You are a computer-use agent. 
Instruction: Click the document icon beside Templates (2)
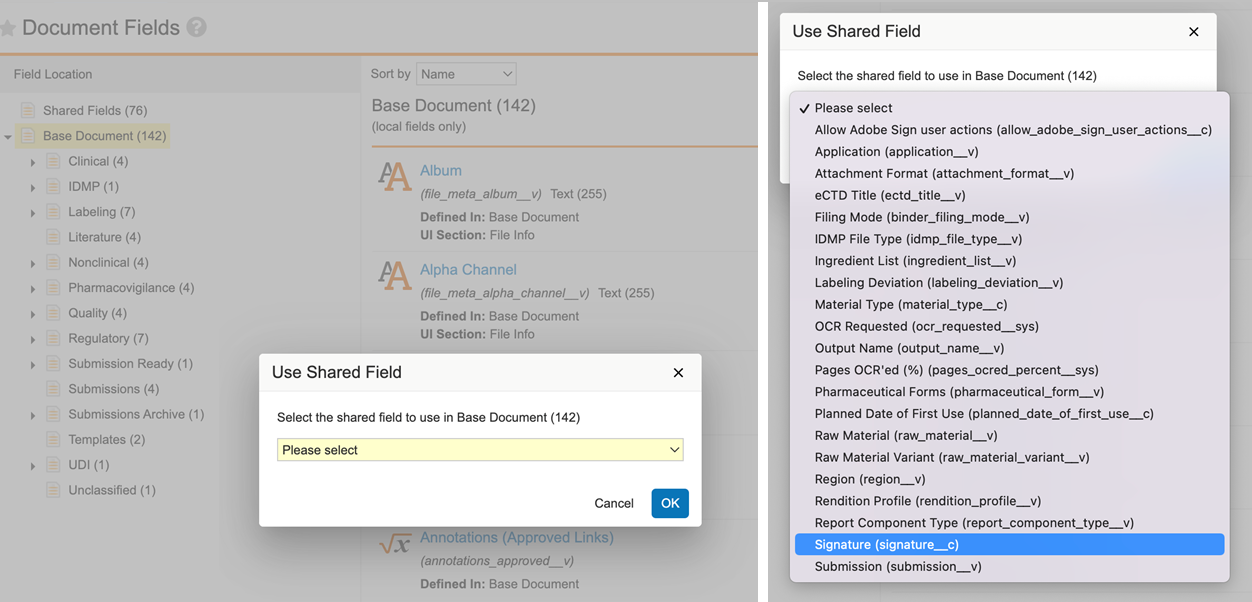(x=53, y=439)
